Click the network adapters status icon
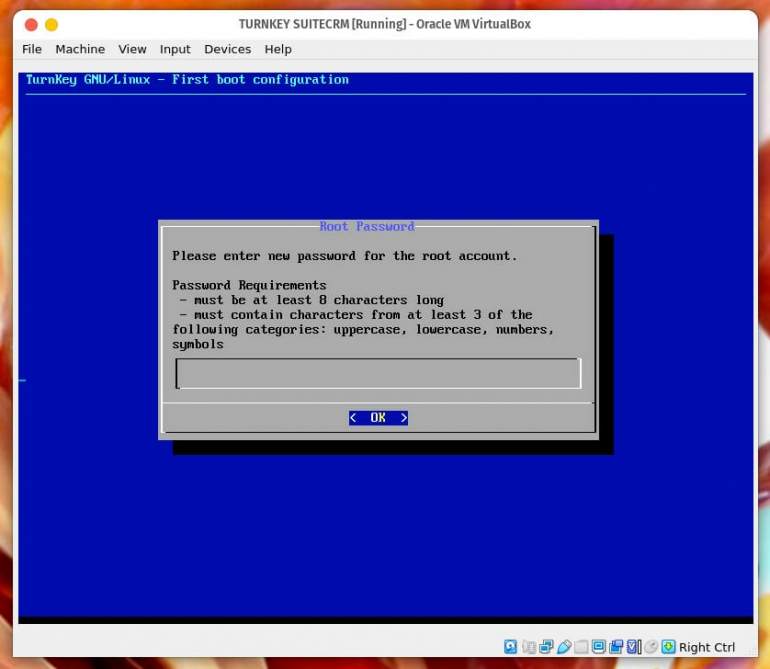770x669 pixels. (x=546, y=646)
